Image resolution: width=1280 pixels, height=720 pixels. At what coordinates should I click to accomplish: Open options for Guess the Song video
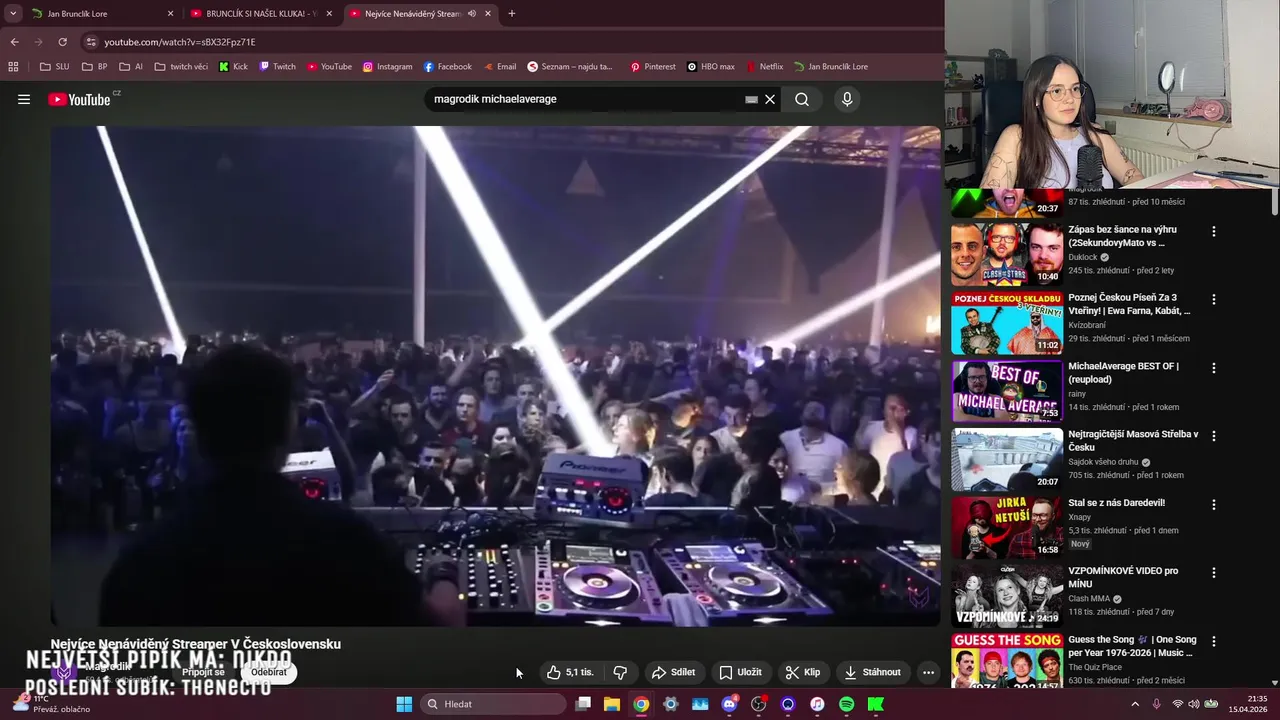point(1214,641)
